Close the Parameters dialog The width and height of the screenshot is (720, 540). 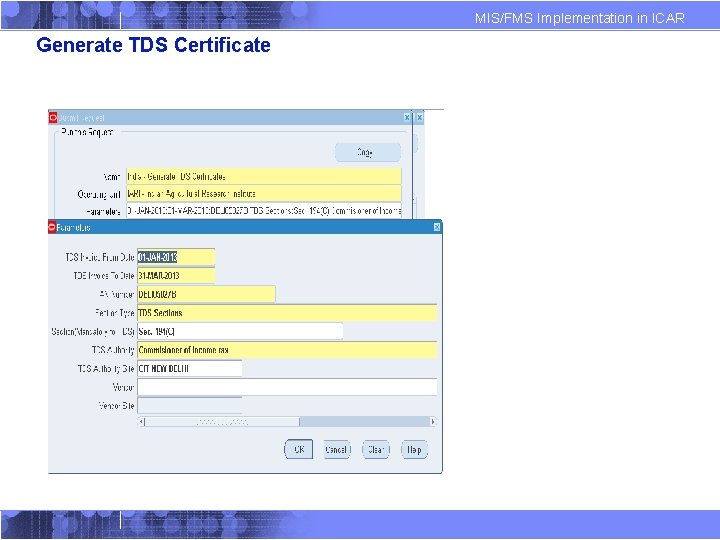pos(437,227)
